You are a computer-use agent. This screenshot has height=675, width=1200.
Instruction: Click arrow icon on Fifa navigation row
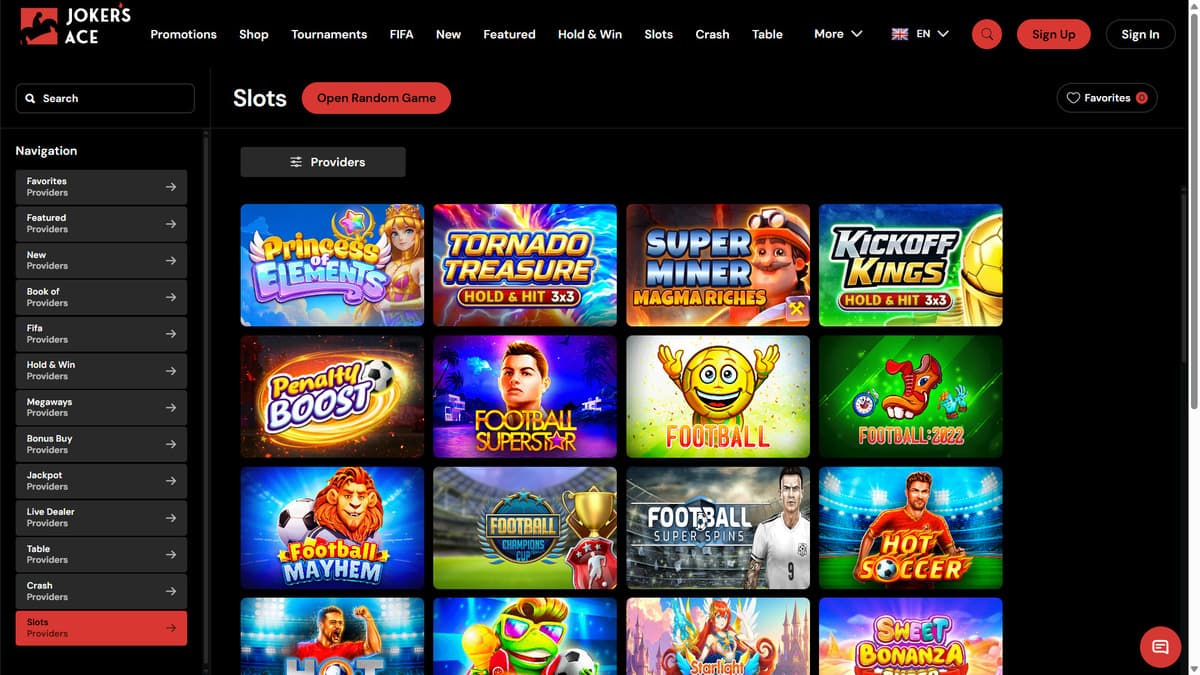pos(171,334)
